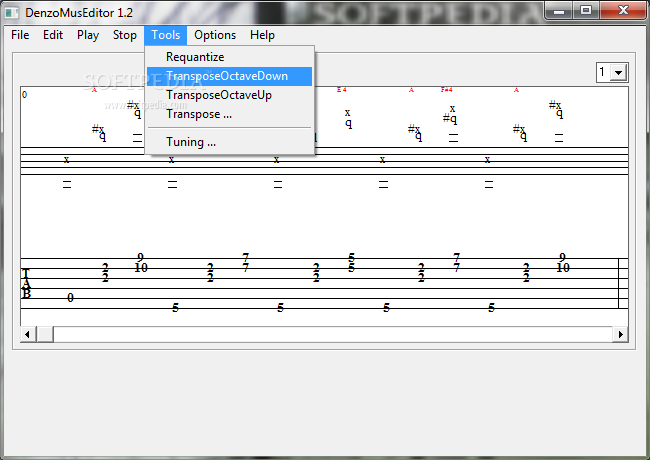Click the red F#4 note label
650x460 pixels.
(446, 90)
